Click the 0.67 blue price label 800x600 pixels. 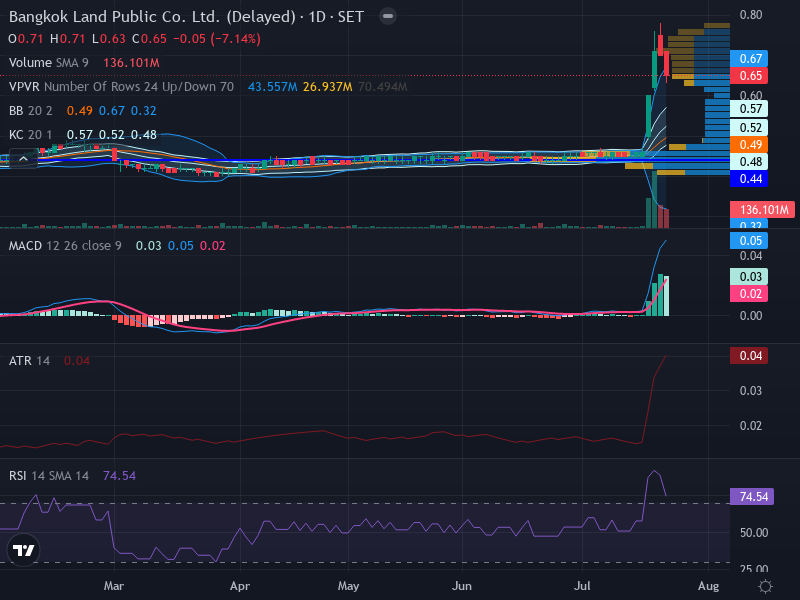point(749,59)
